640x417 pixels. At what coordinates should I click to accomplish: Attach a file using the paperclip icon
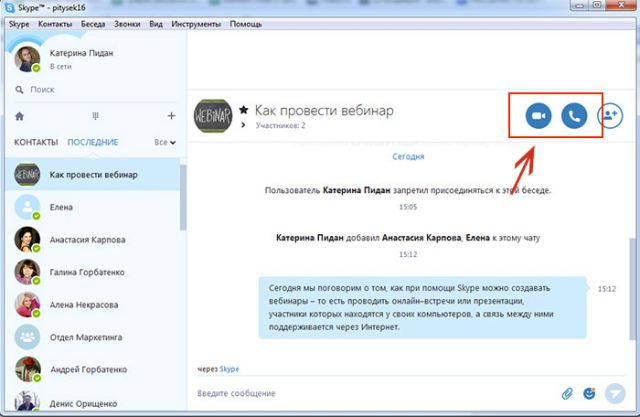[x=567, y=393]
